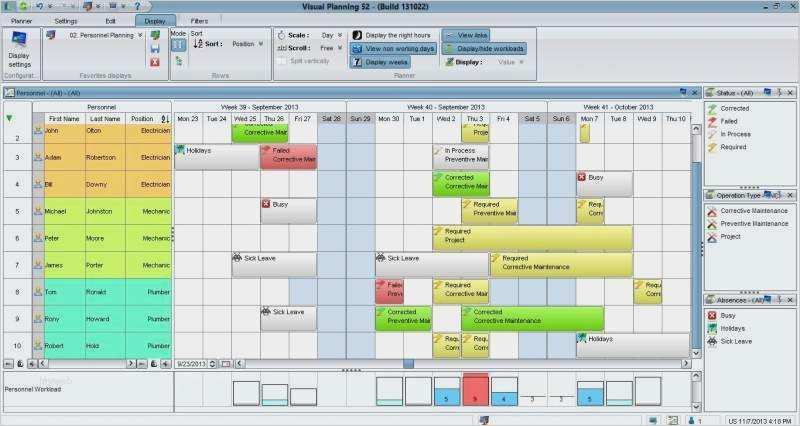Click Robert Holo's Holidays block
This screenshot has height=426, width=800.
point(633,345)
